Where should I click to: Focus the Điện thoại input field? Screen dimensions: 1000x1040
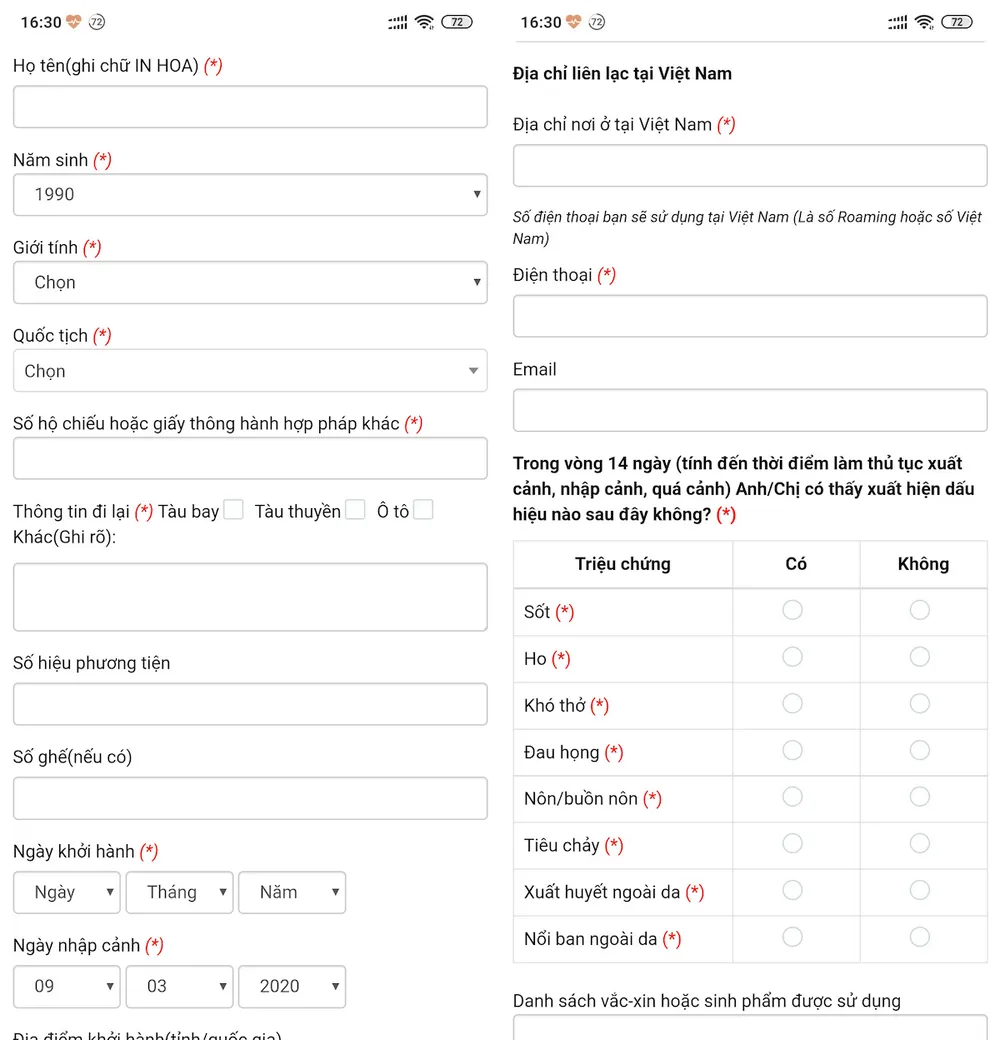[x=750, y=316]
